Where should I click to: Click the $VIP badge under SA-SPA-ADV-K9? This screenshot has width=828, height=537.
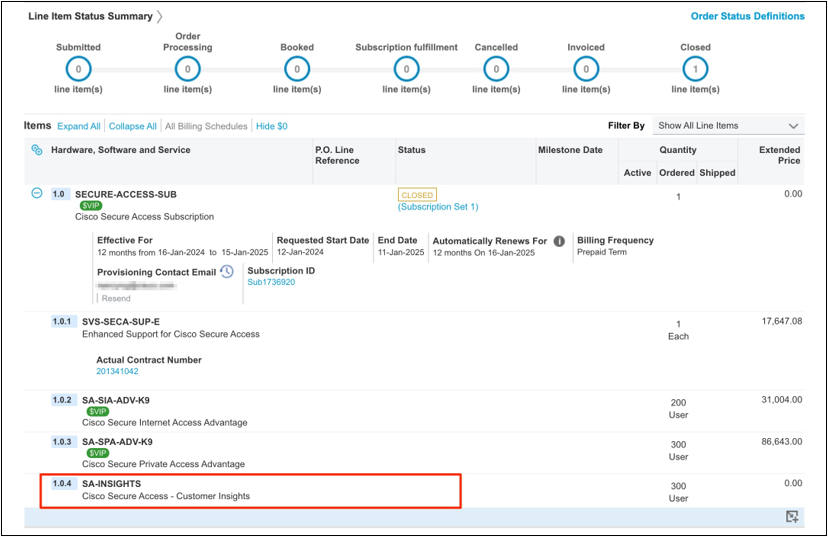98,453
